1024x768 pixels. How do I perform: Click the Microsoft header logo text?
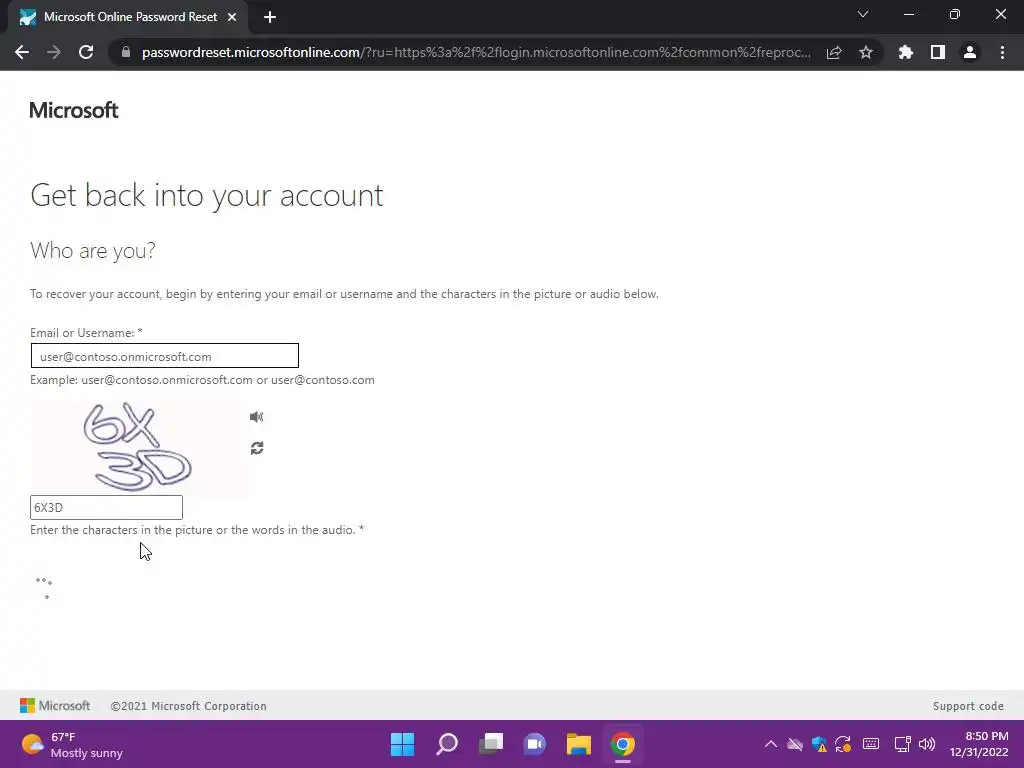[x=74, y=110]
